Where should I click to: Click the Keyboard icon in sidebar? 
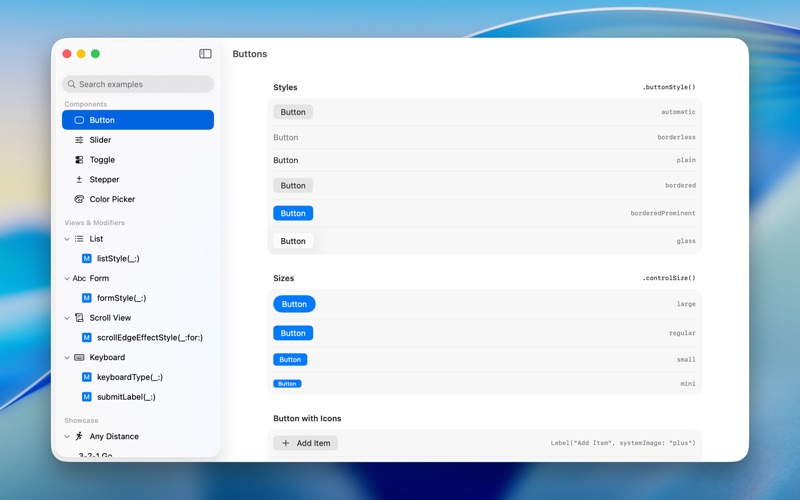(79, 357)
